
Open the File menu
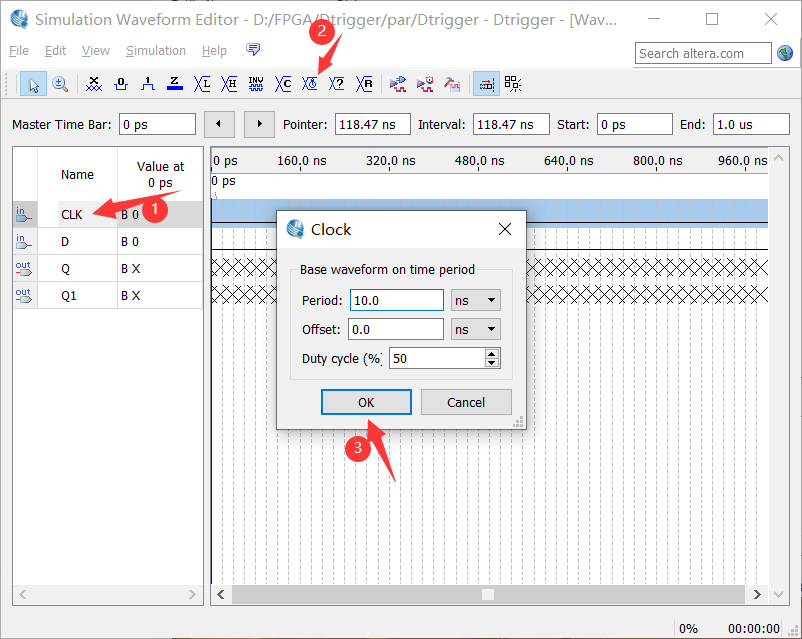point(19,51)
